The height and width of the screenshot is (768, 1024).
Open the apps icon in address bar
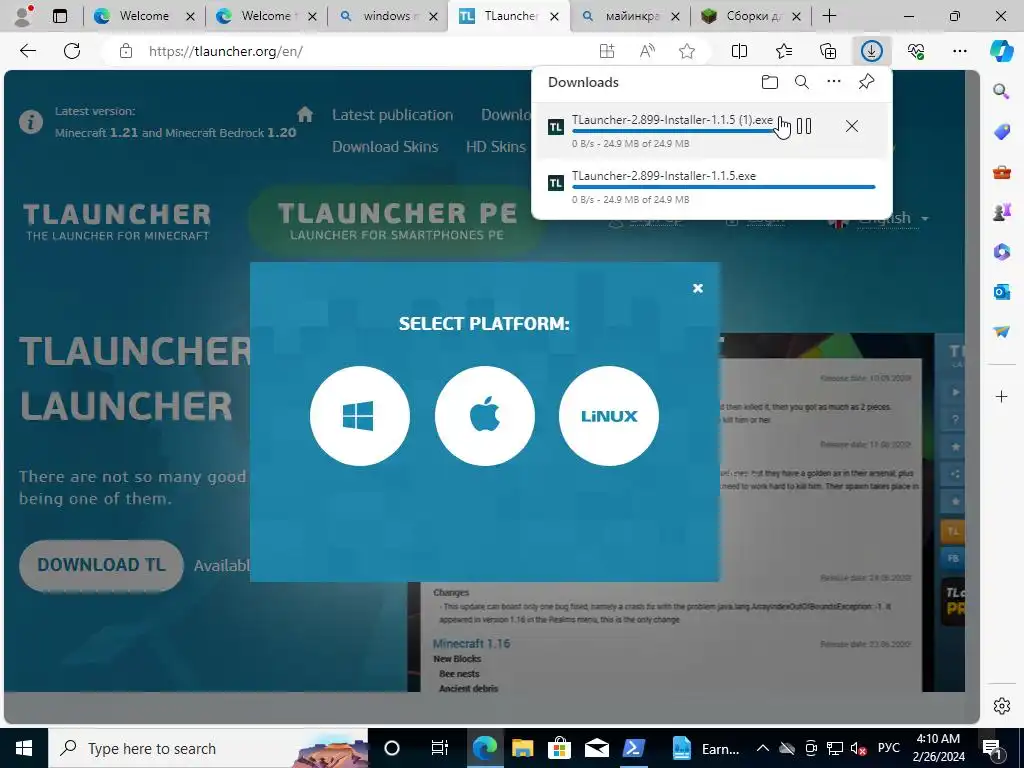pyautogui.click(x=607, y=51)
